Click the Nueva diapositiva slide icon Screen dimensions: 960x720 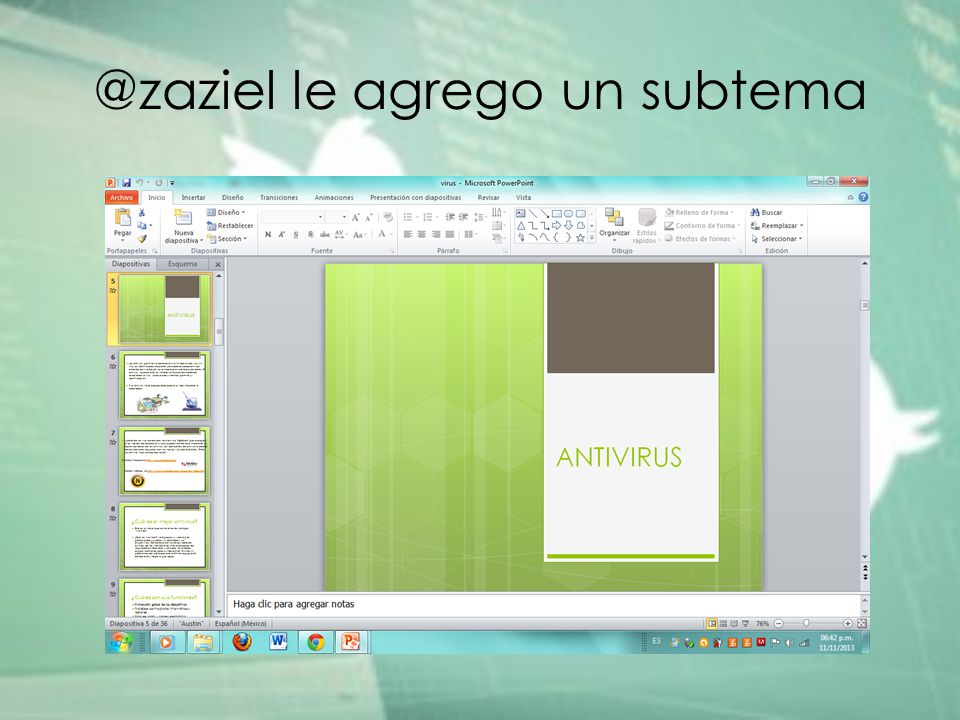183,217
